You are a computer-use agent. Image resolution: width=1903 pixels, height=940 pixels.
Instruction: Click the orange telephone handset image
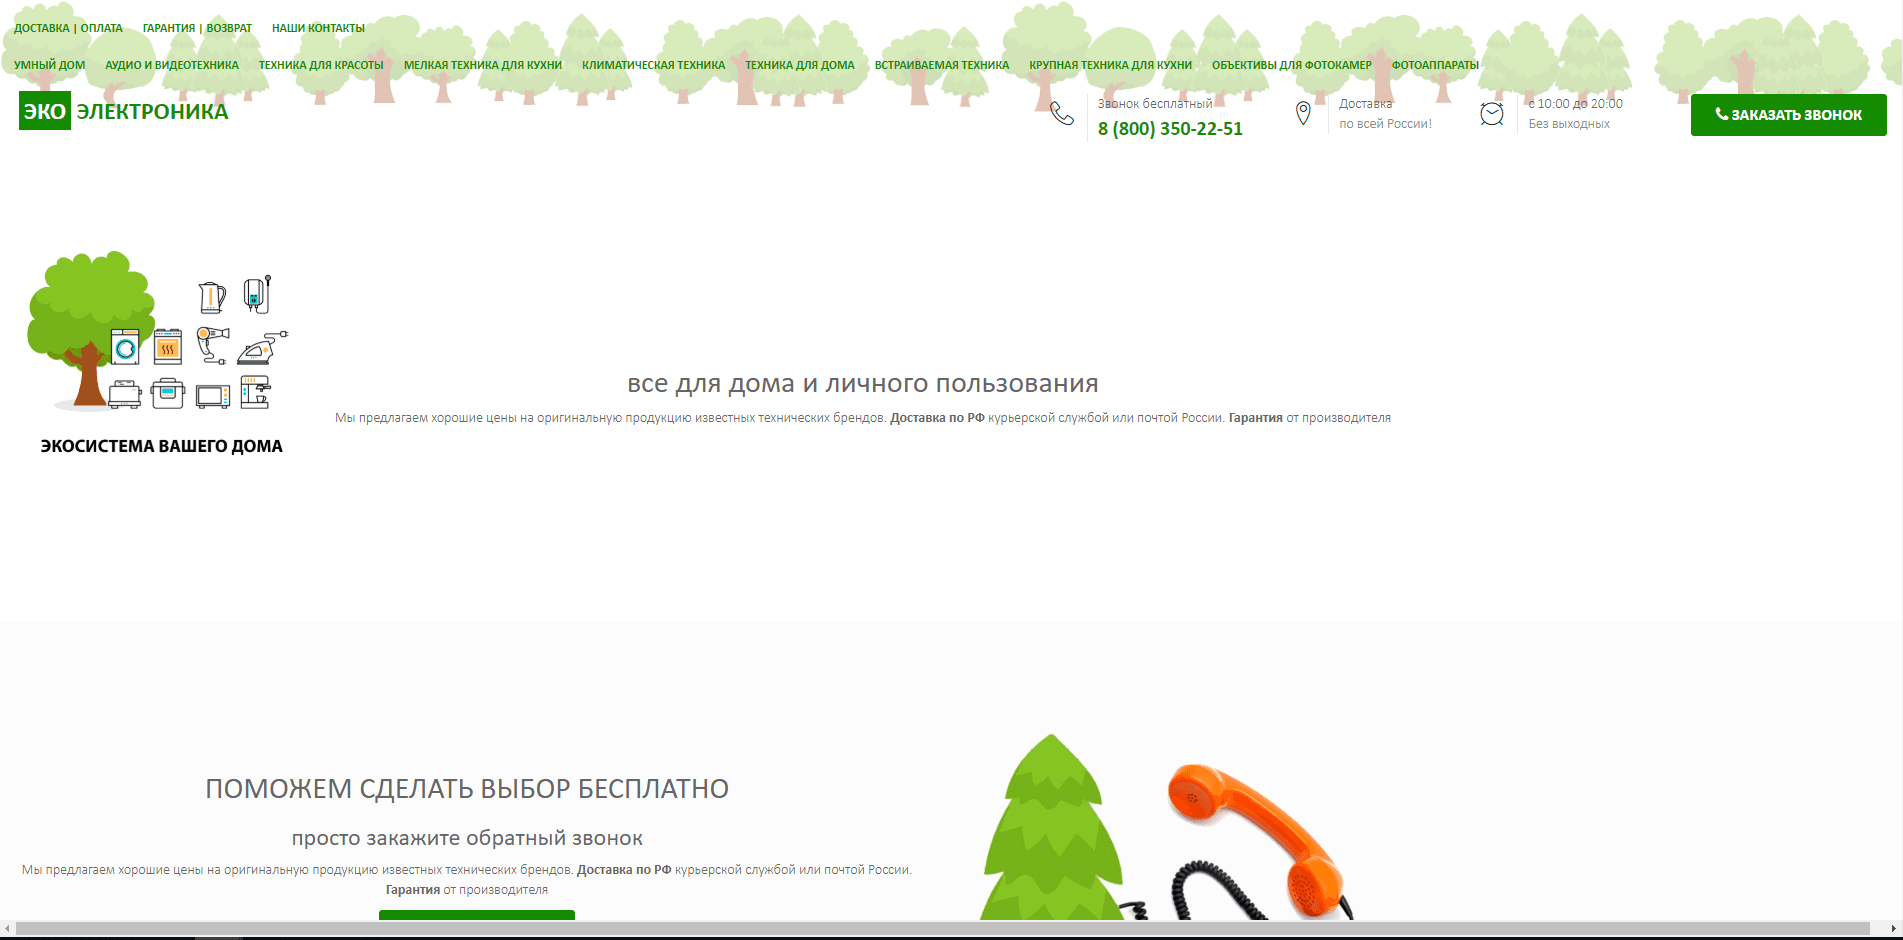1255,837
